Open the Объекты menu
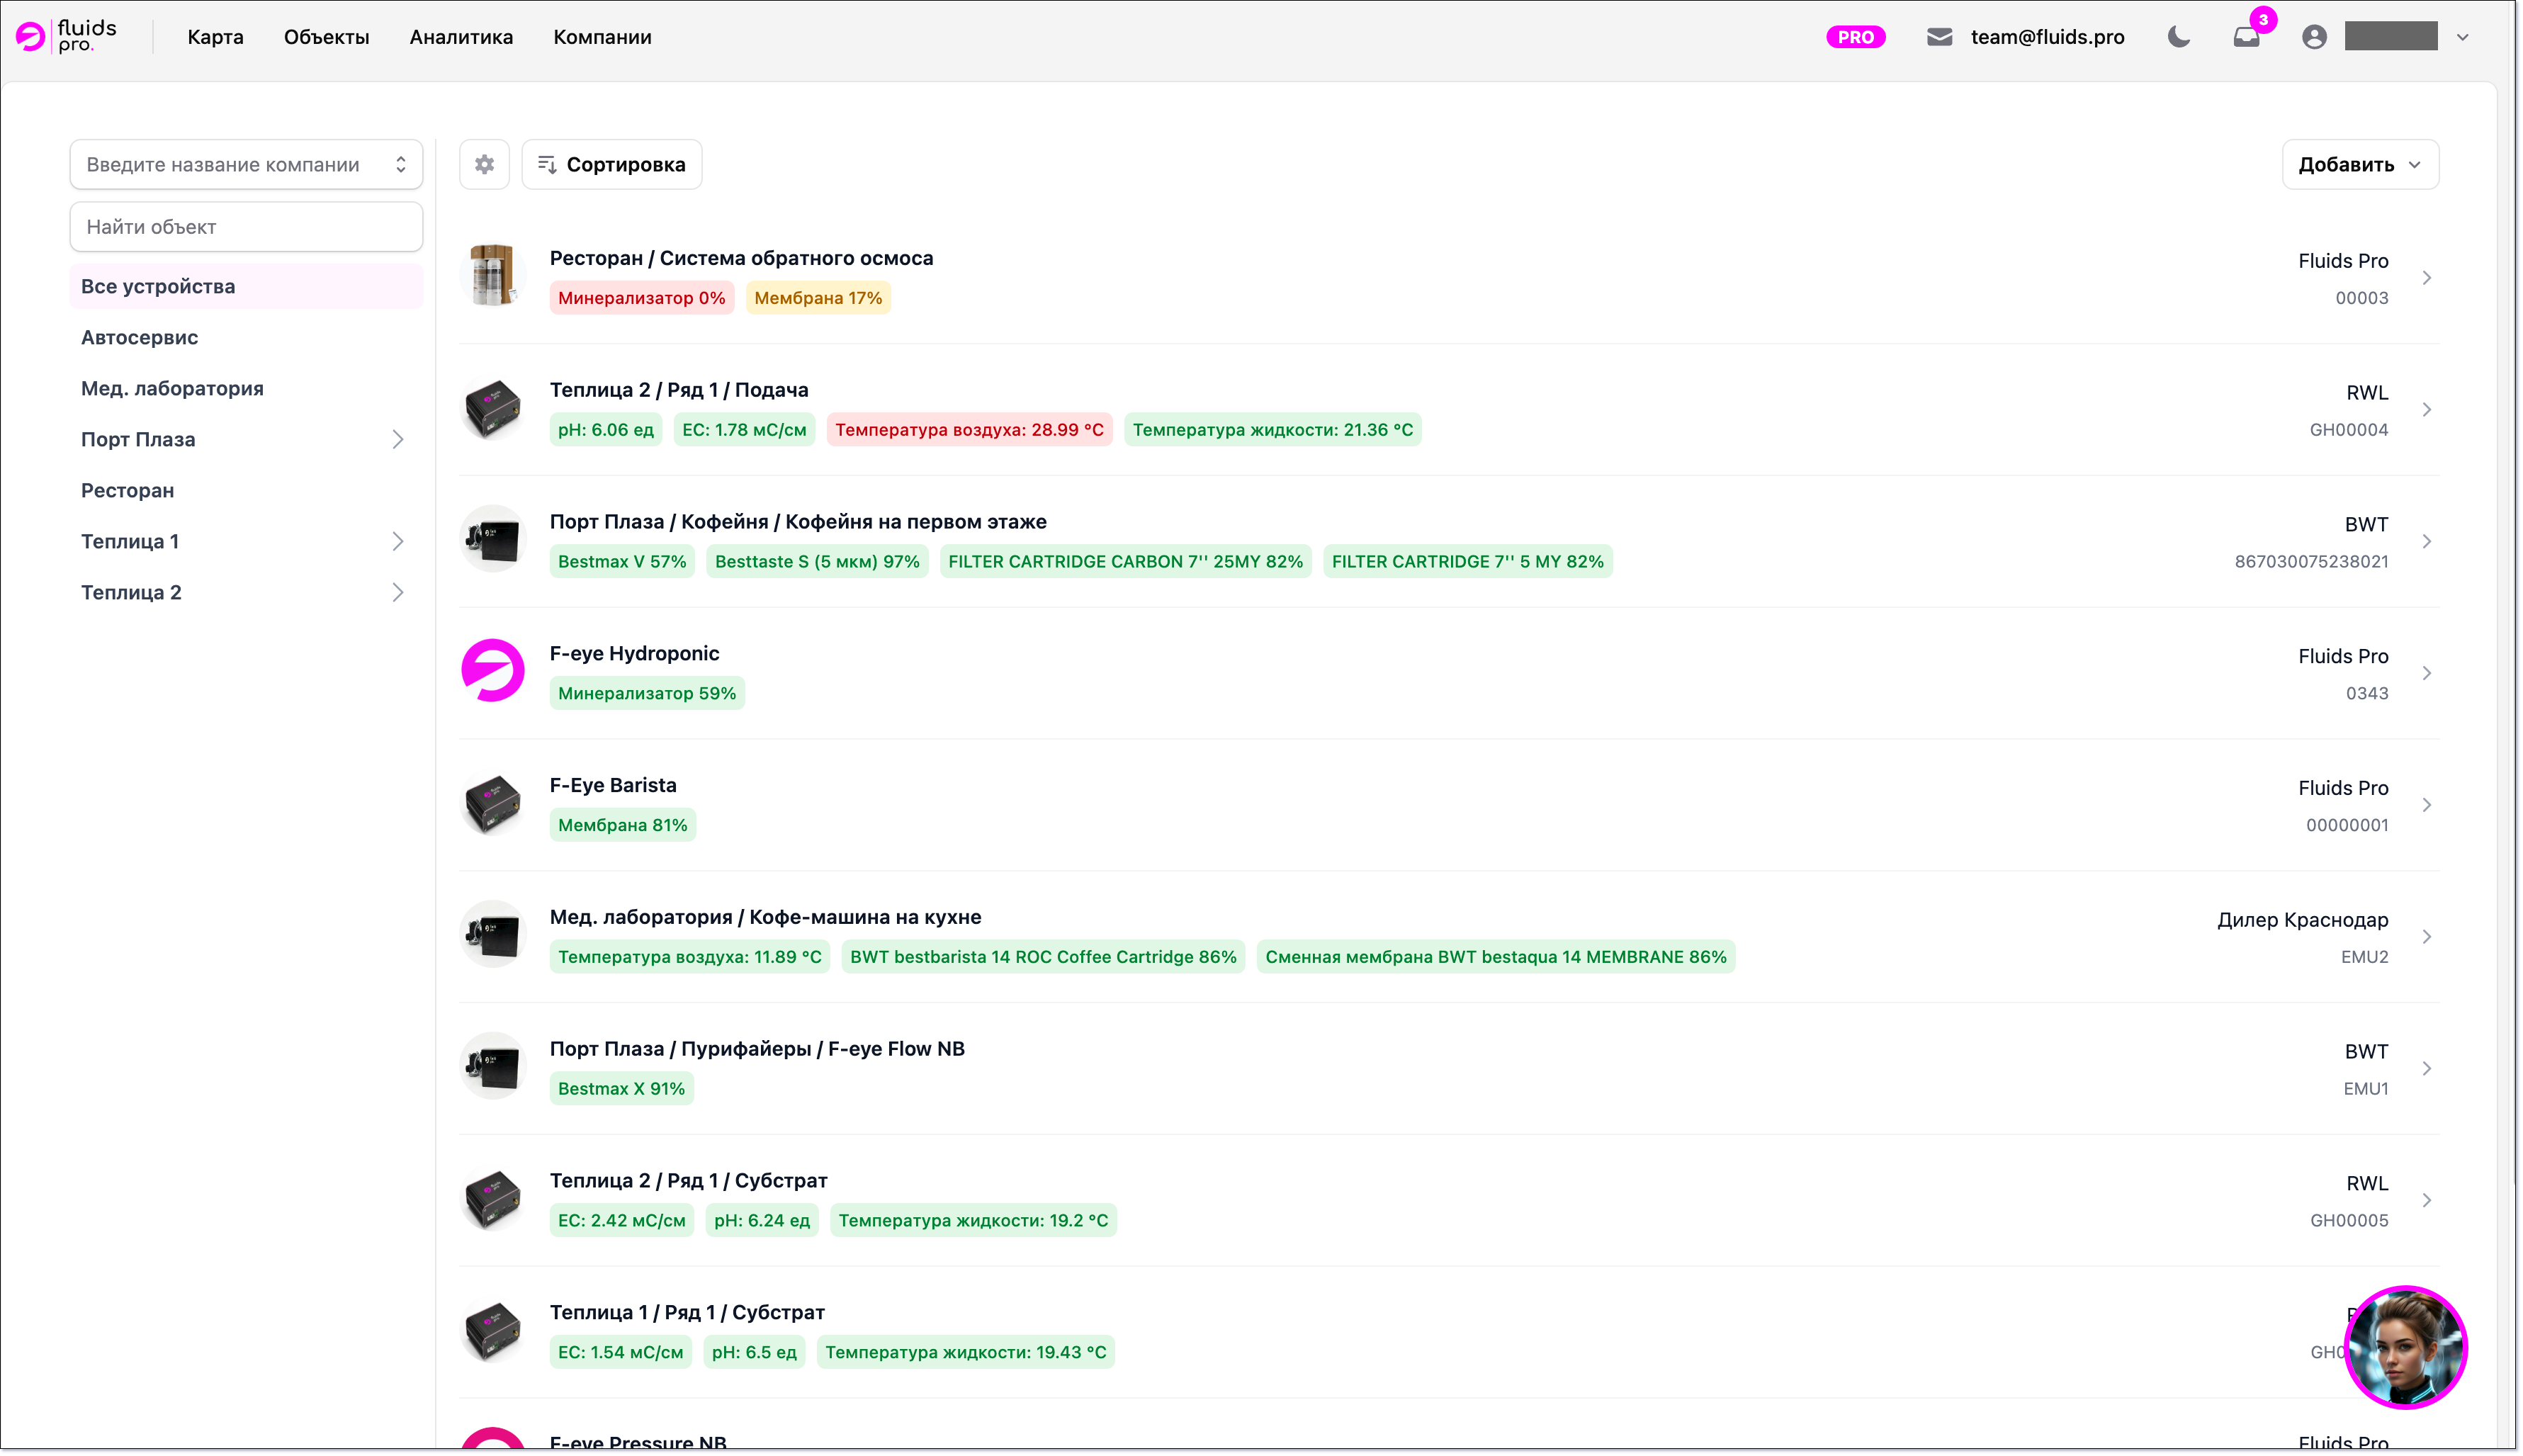Screen dimensions: 2523x1456 tap(326, 37)
